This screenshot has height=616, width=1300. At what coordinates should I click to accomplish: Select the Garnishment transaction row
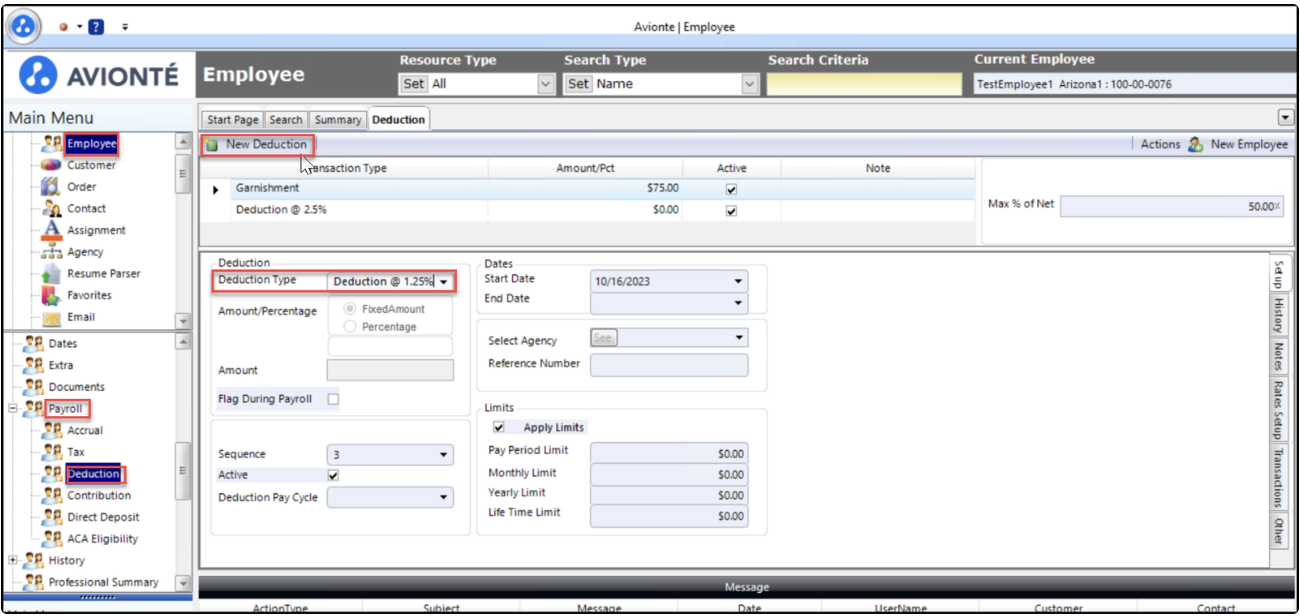(x=589, y=189)
